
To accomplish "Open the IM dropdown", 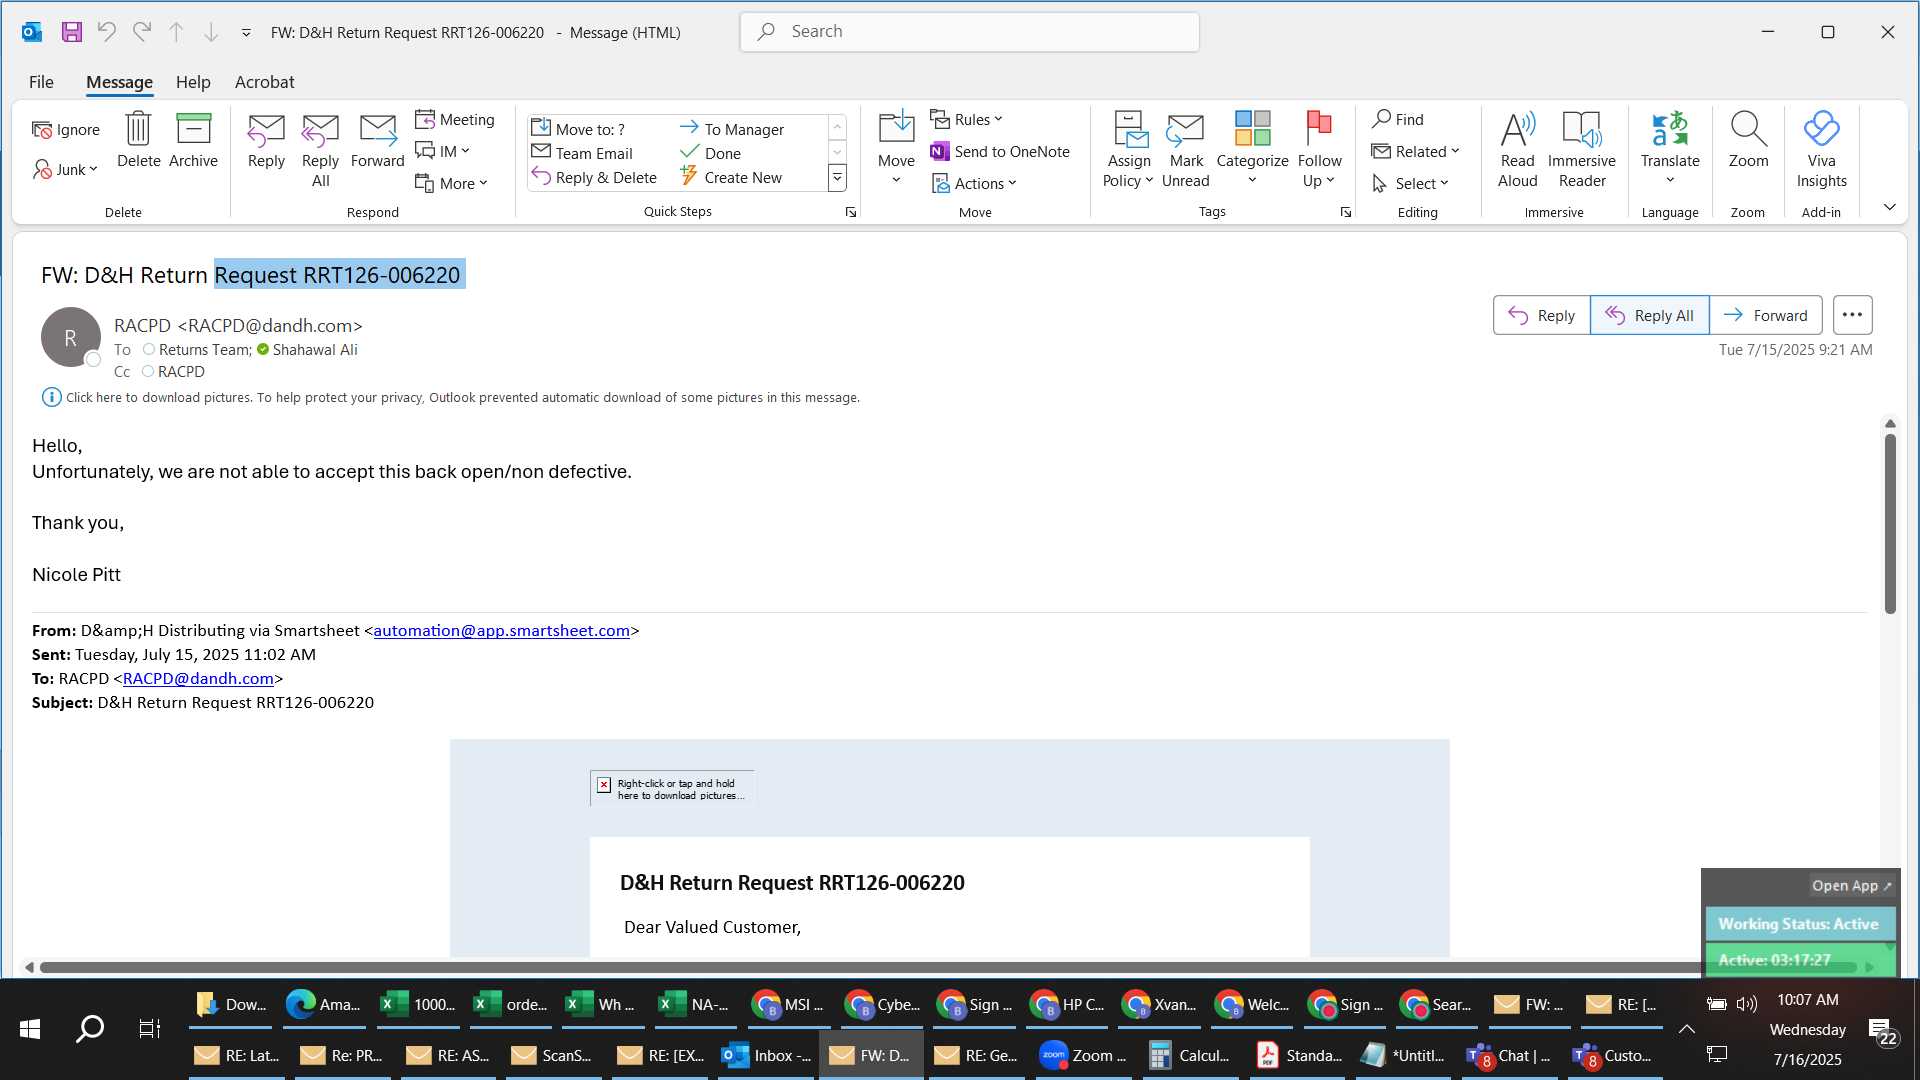I will [443, 151].
